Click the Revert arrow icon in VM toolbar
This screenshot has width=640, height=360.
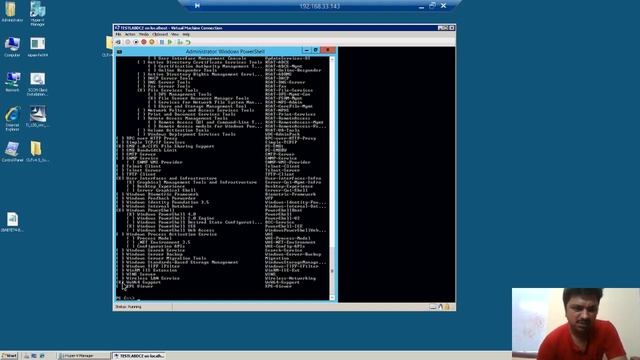(x=188, y=42)
